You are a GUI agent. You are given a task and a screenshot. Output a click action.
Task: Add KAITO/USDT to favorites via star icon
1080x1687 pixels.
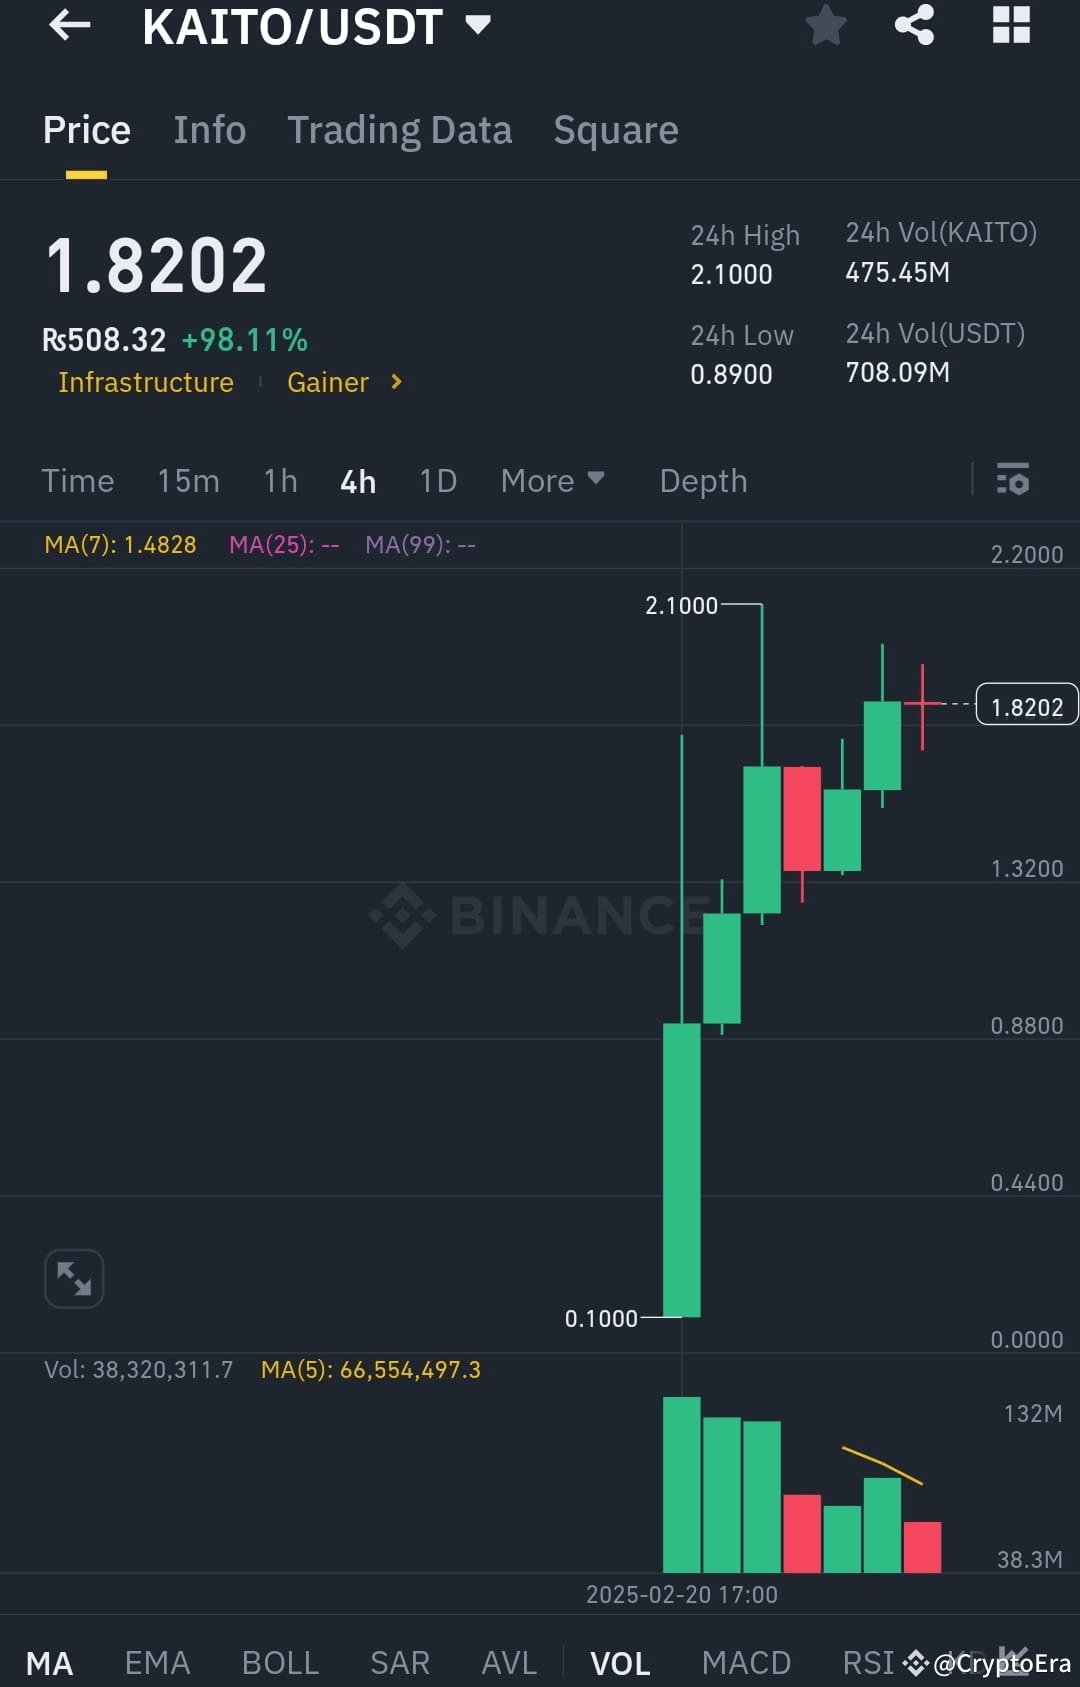click(x=826, y=27)
